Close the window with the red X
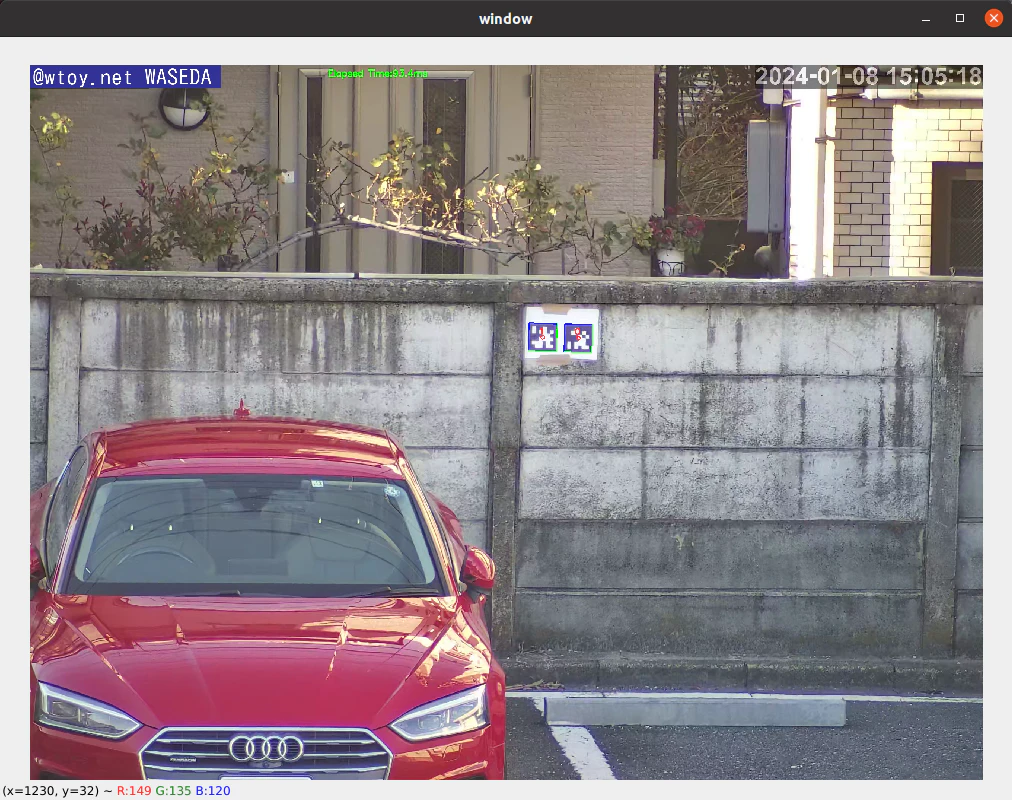Image resolution: width=1012 pixels, height=800 pixels. tap(993, 18)
